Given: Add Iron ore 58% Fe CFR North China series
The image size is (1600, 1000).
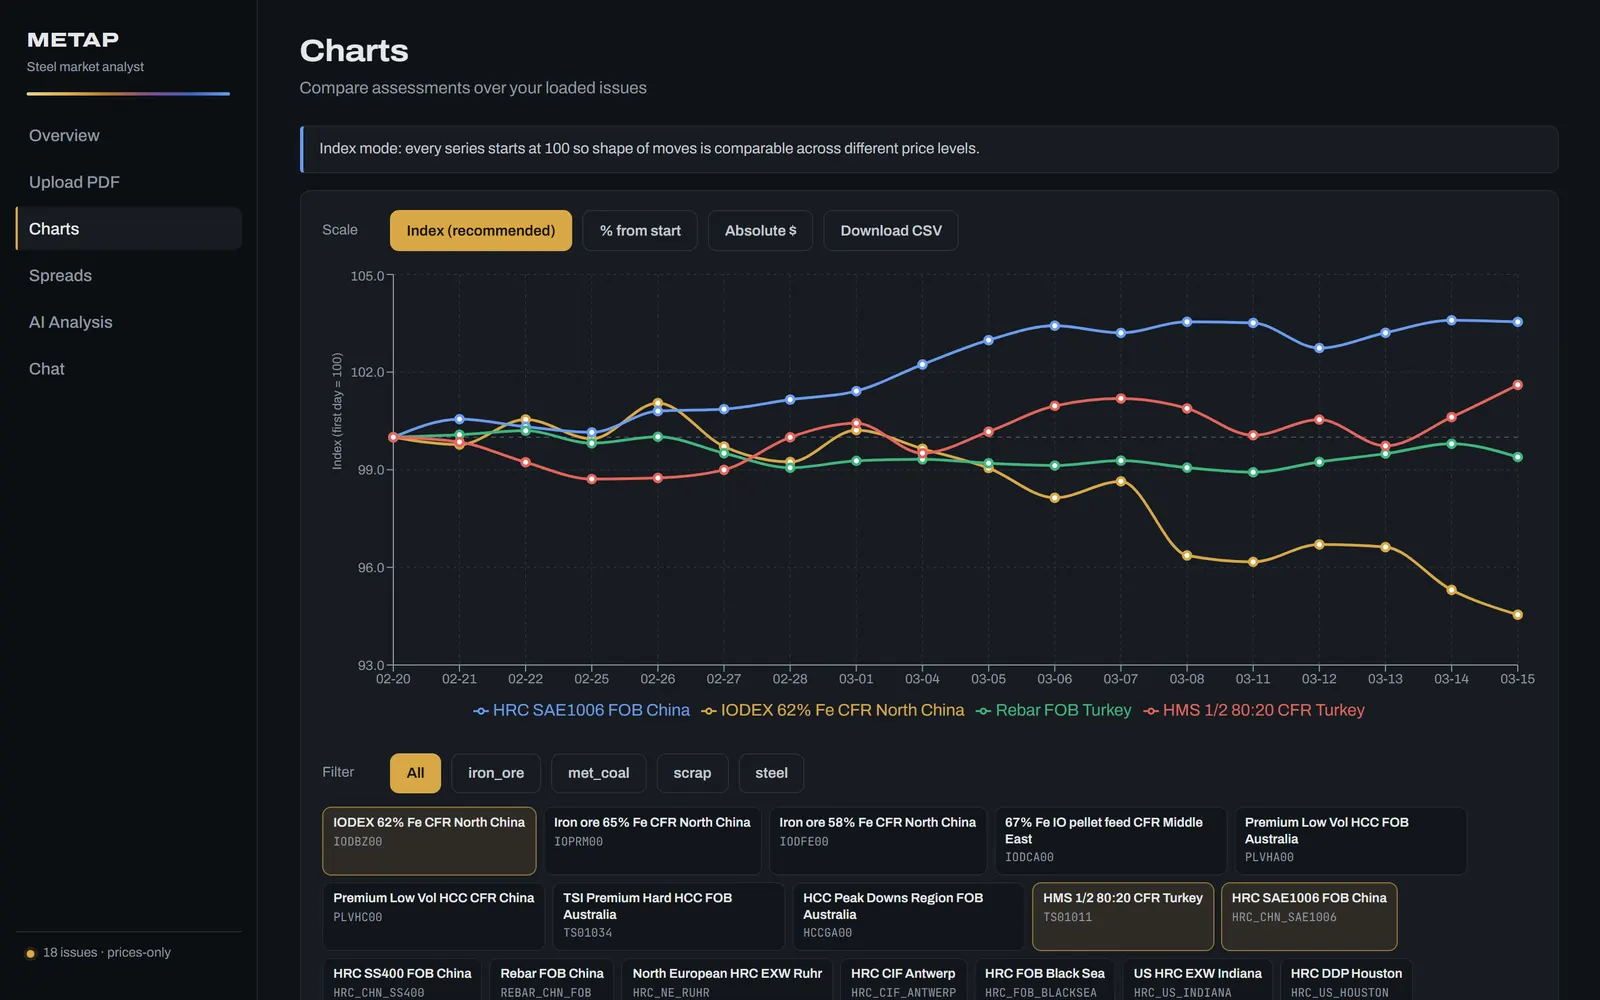Looking at the screenshot, I should (x=877, y=841).
